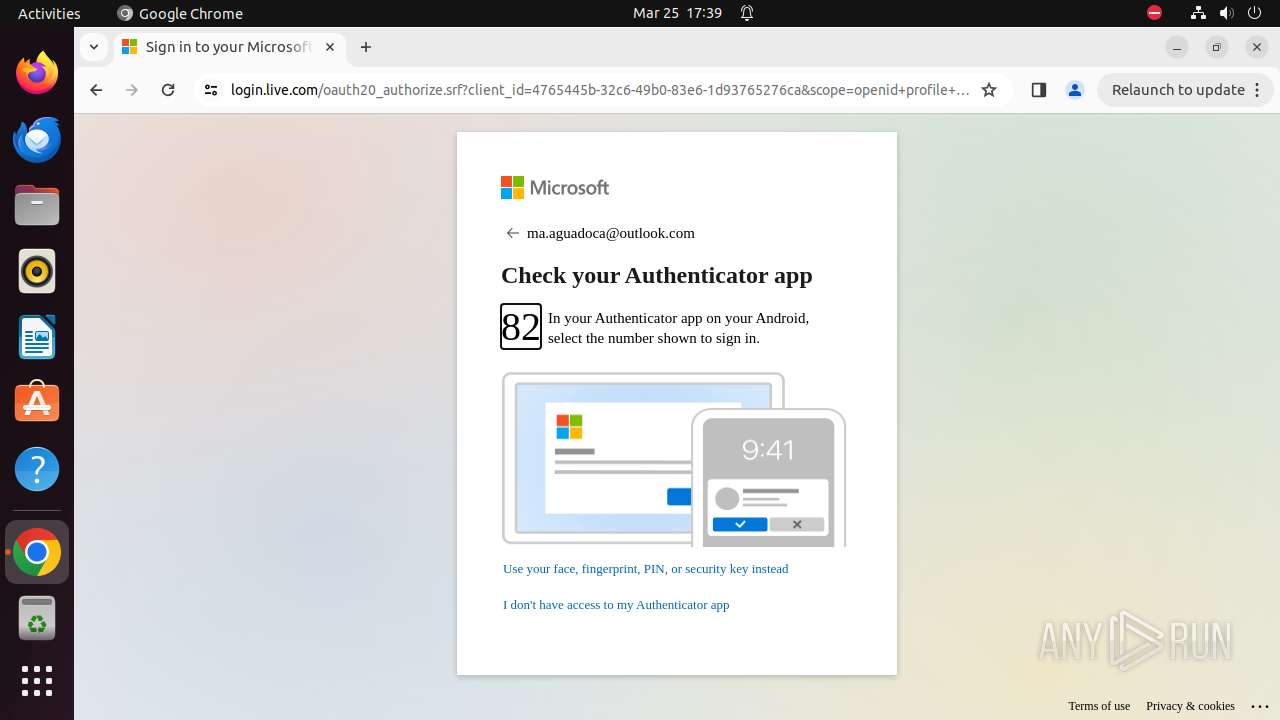Toggle the Chrome side panel
Image resolution: width=1280 pixels, height=720 pixels.
[x=1038, y=90]
